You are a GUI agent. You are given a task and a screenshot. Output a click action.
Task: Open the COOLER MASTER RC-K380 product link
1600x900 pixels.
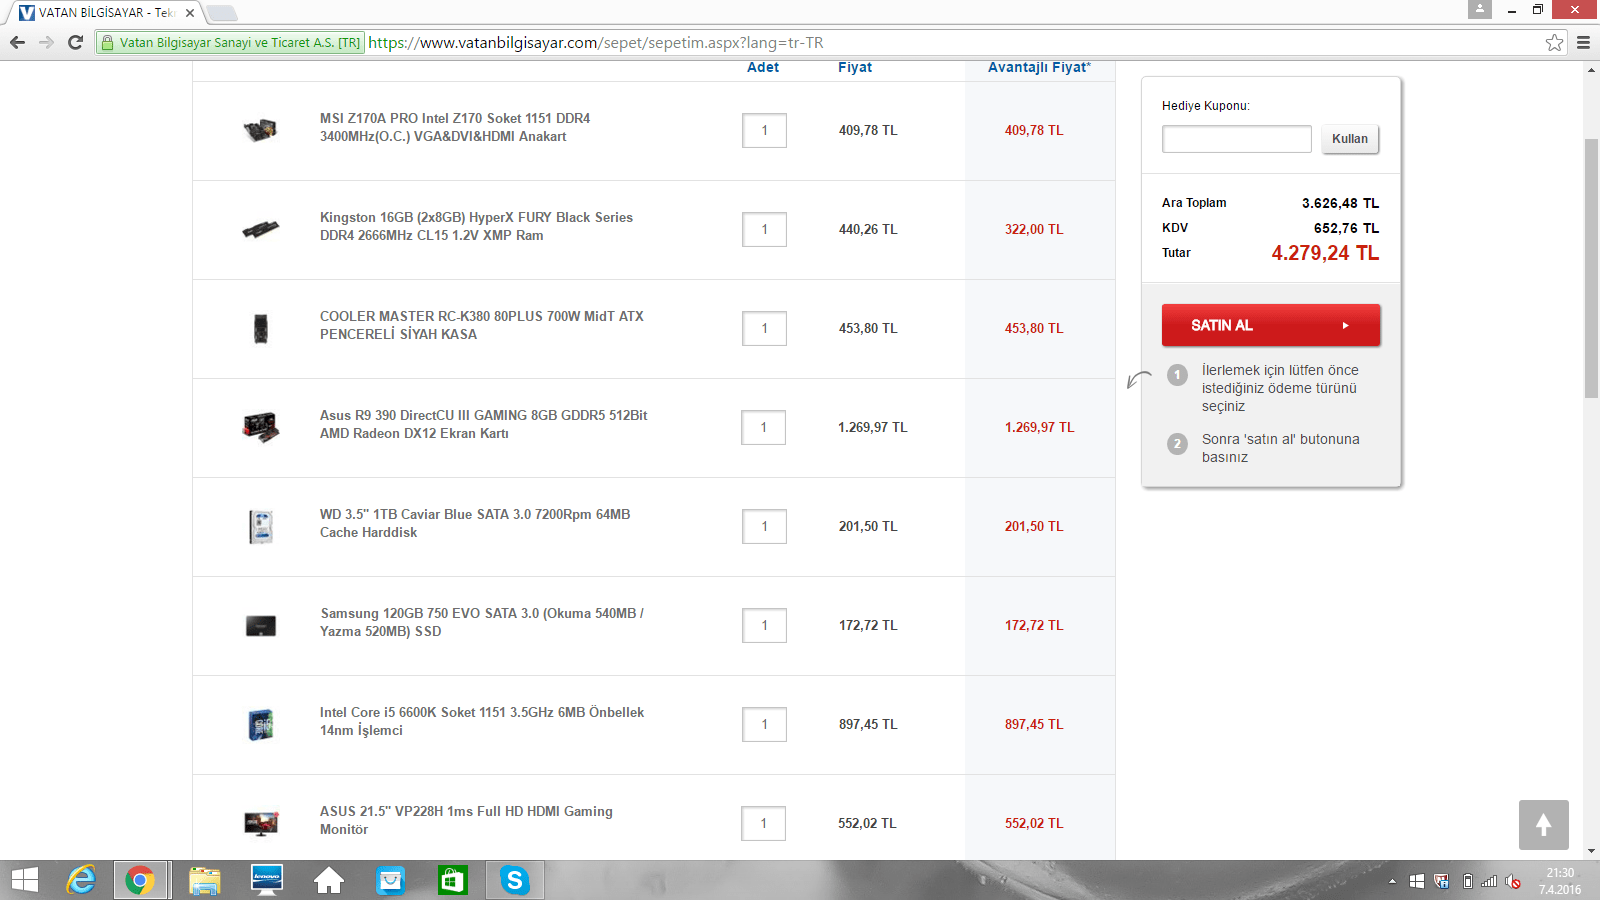point(482,325)
